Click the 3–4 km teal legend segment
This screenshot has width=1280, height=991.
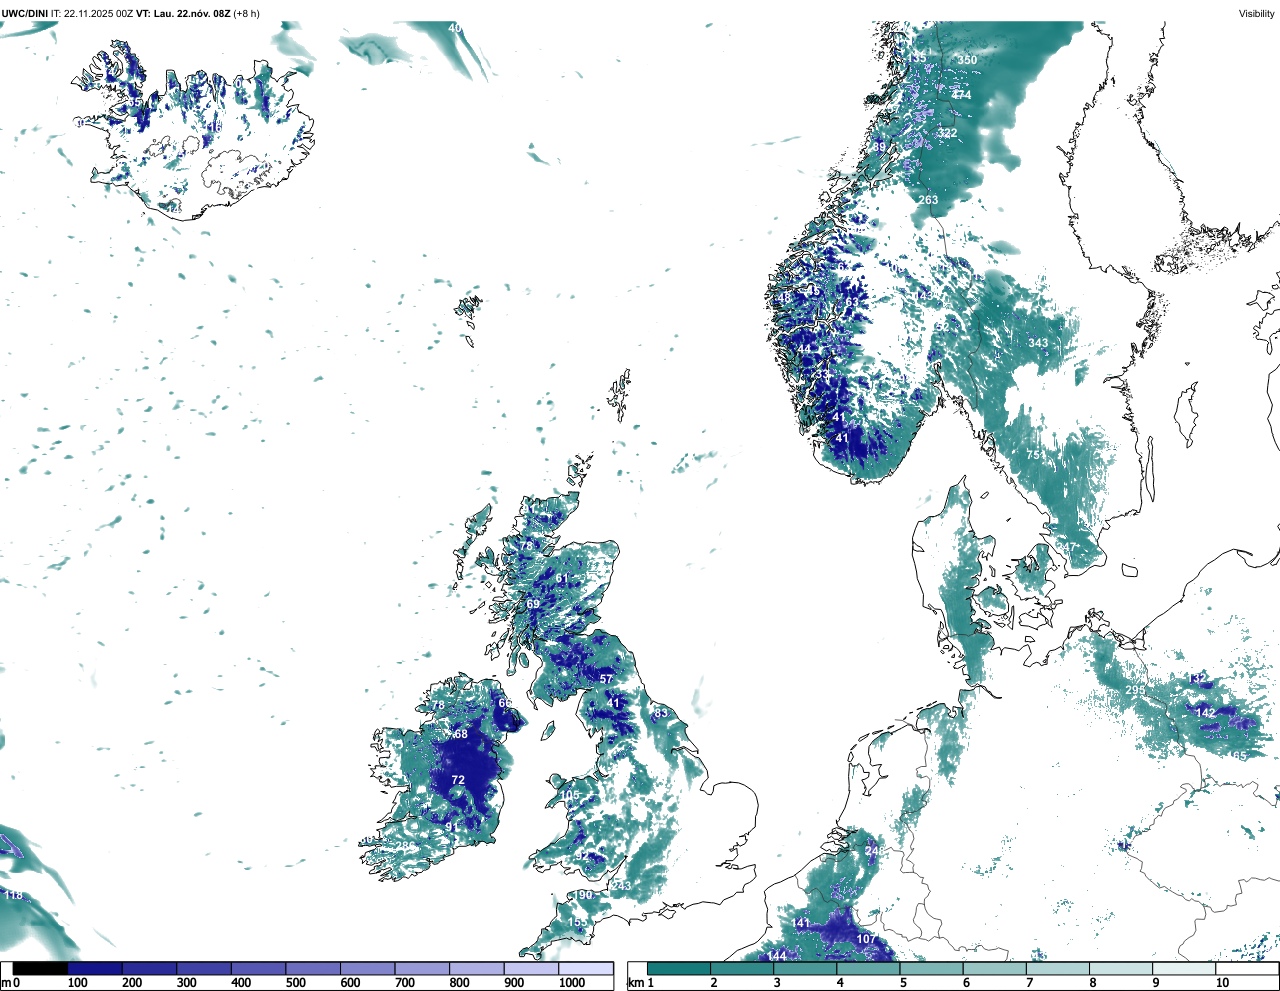point(806,968)
